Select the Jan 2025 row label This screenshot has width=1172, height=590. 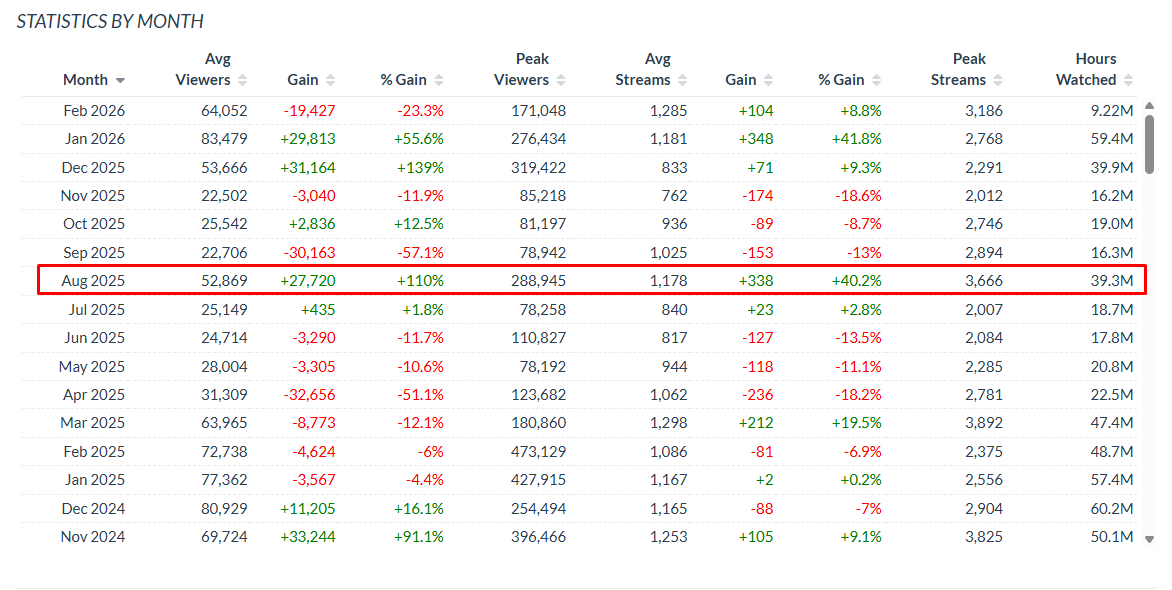95,480
